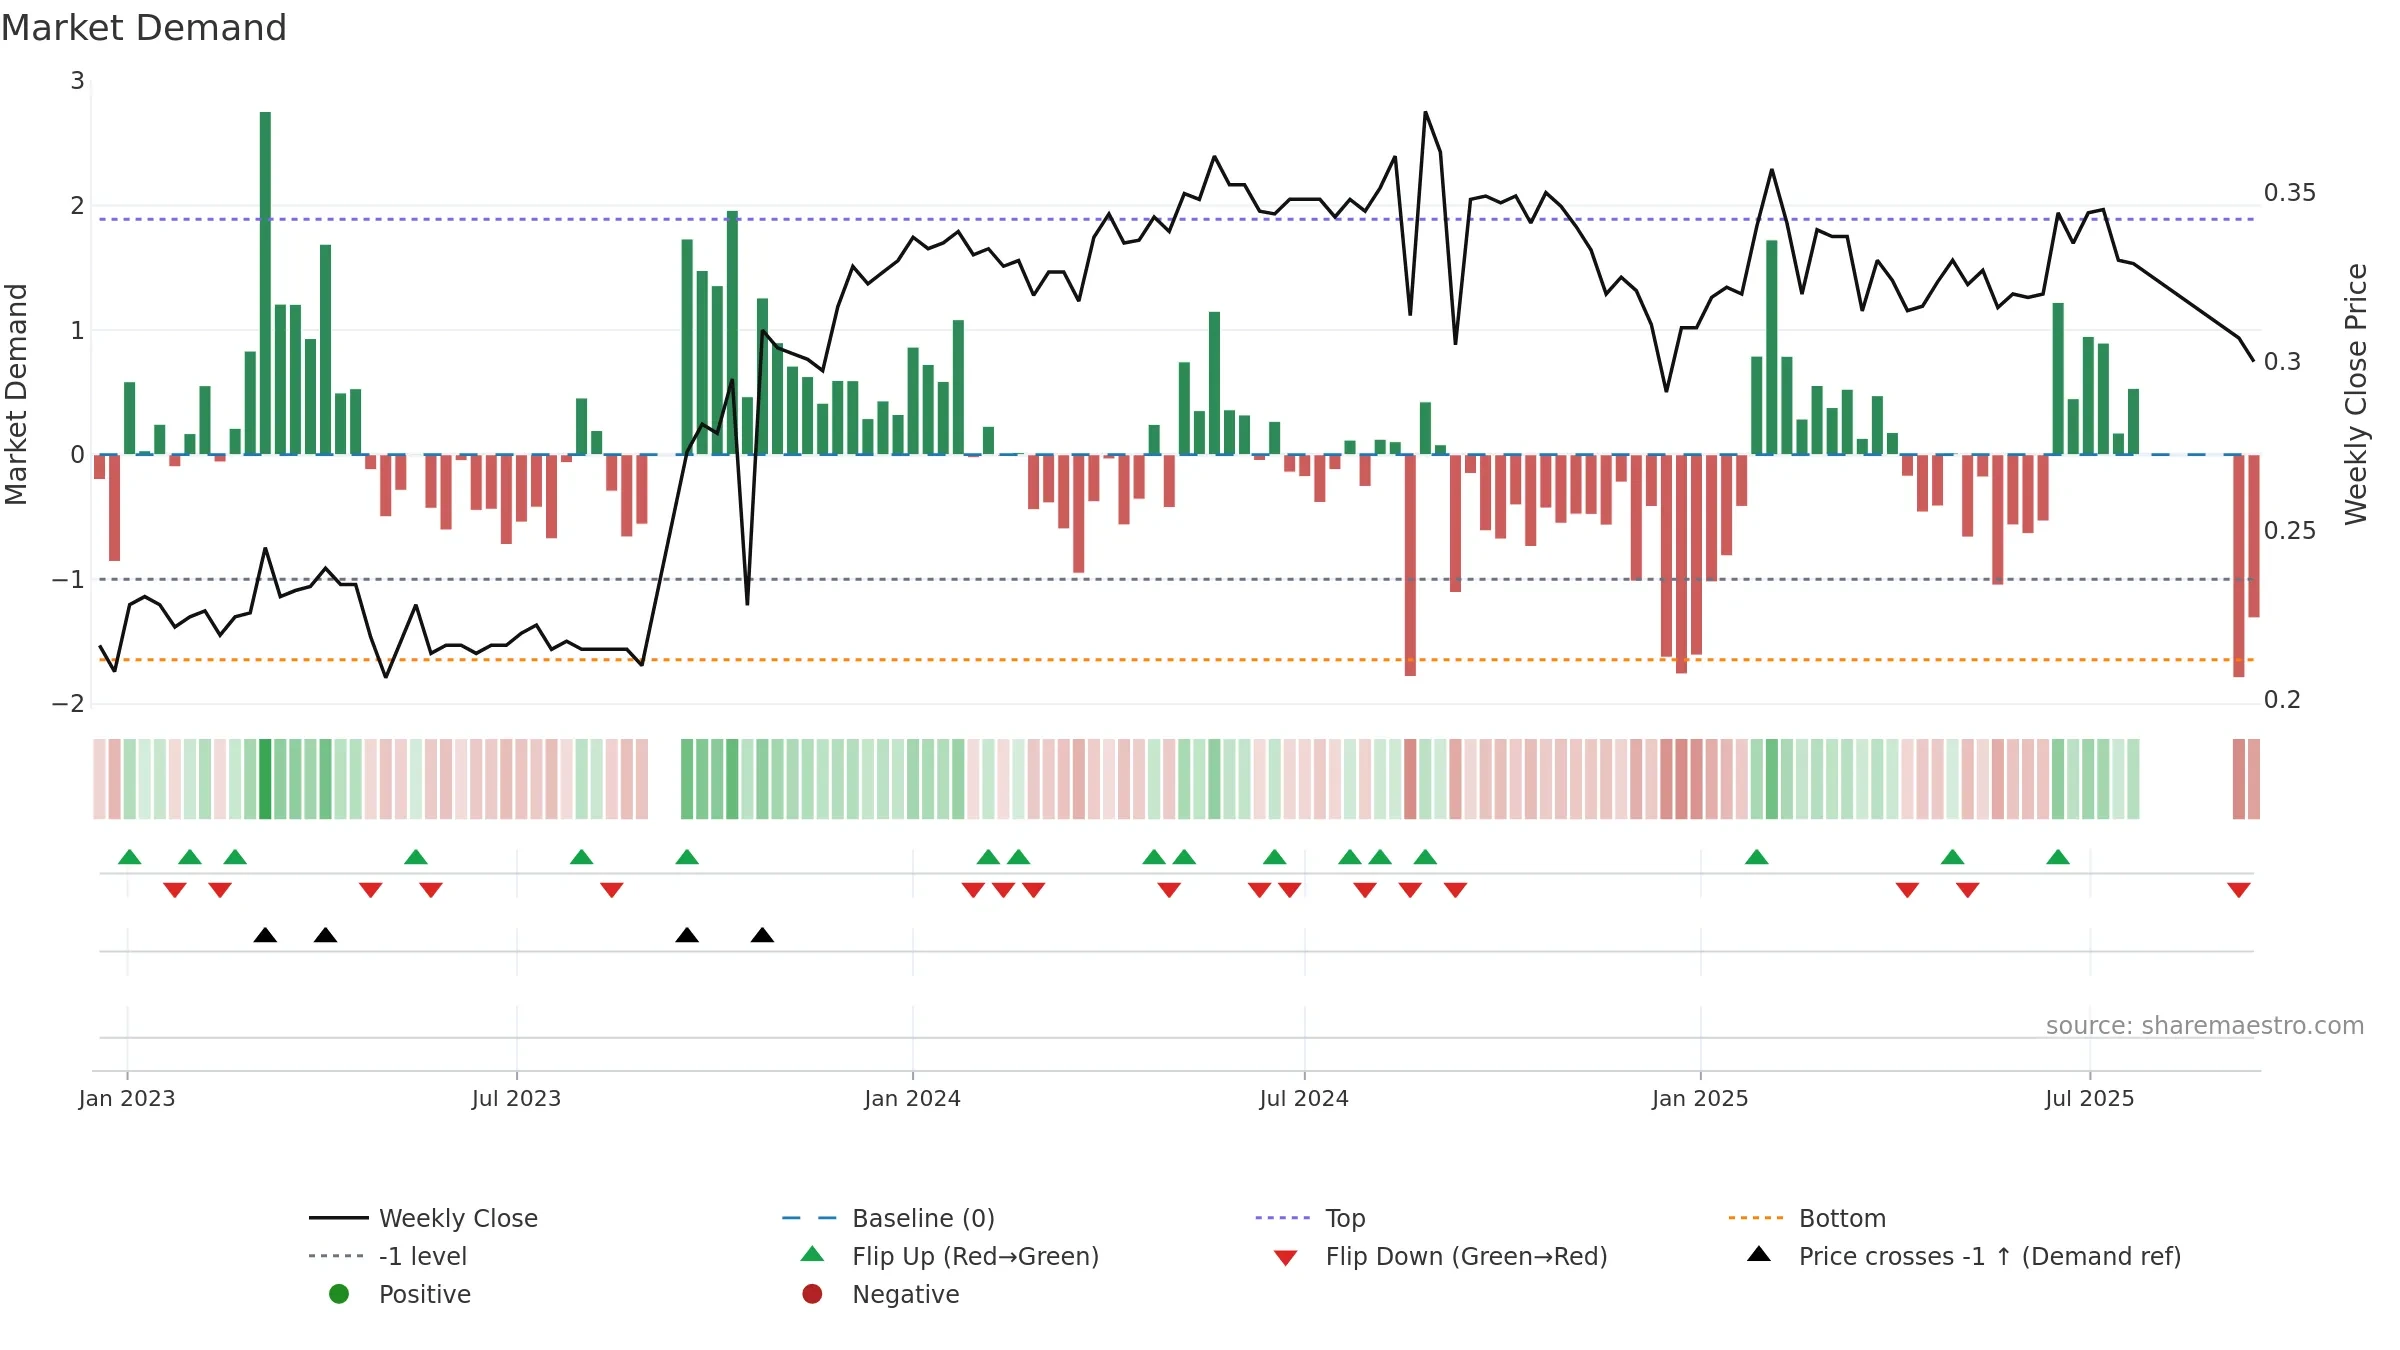Click the green triangle icon in legend
2400x1350 pixels.
click(812, 1254)
